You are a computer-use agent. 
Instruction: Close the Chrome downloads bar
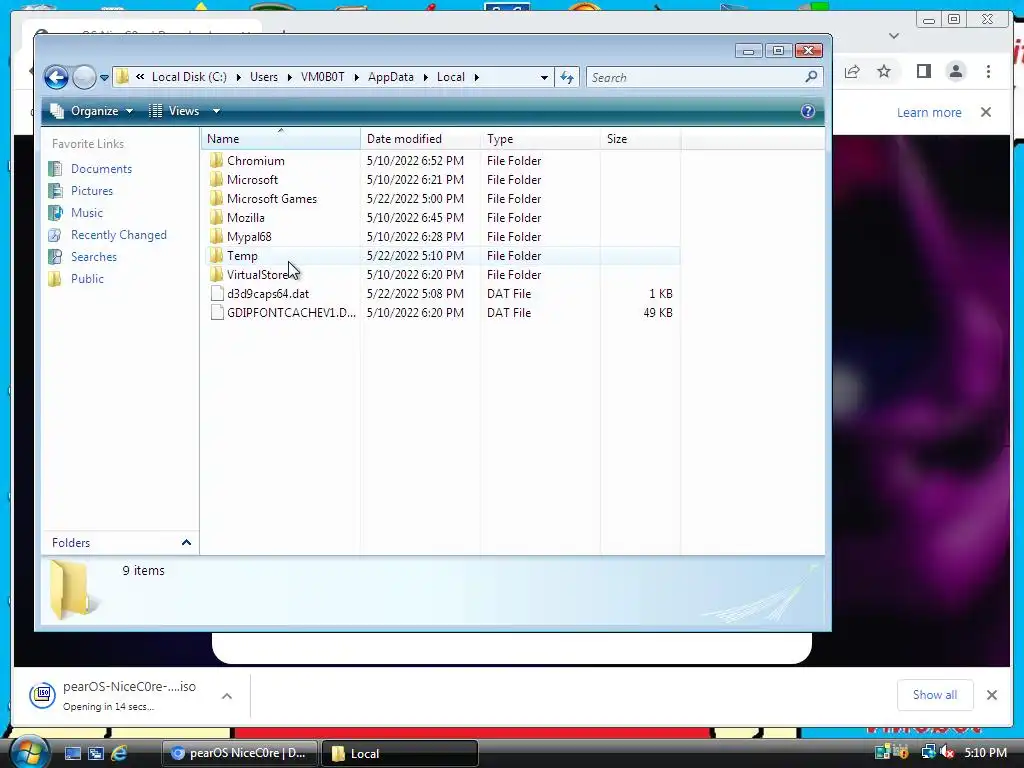(992, 695)
